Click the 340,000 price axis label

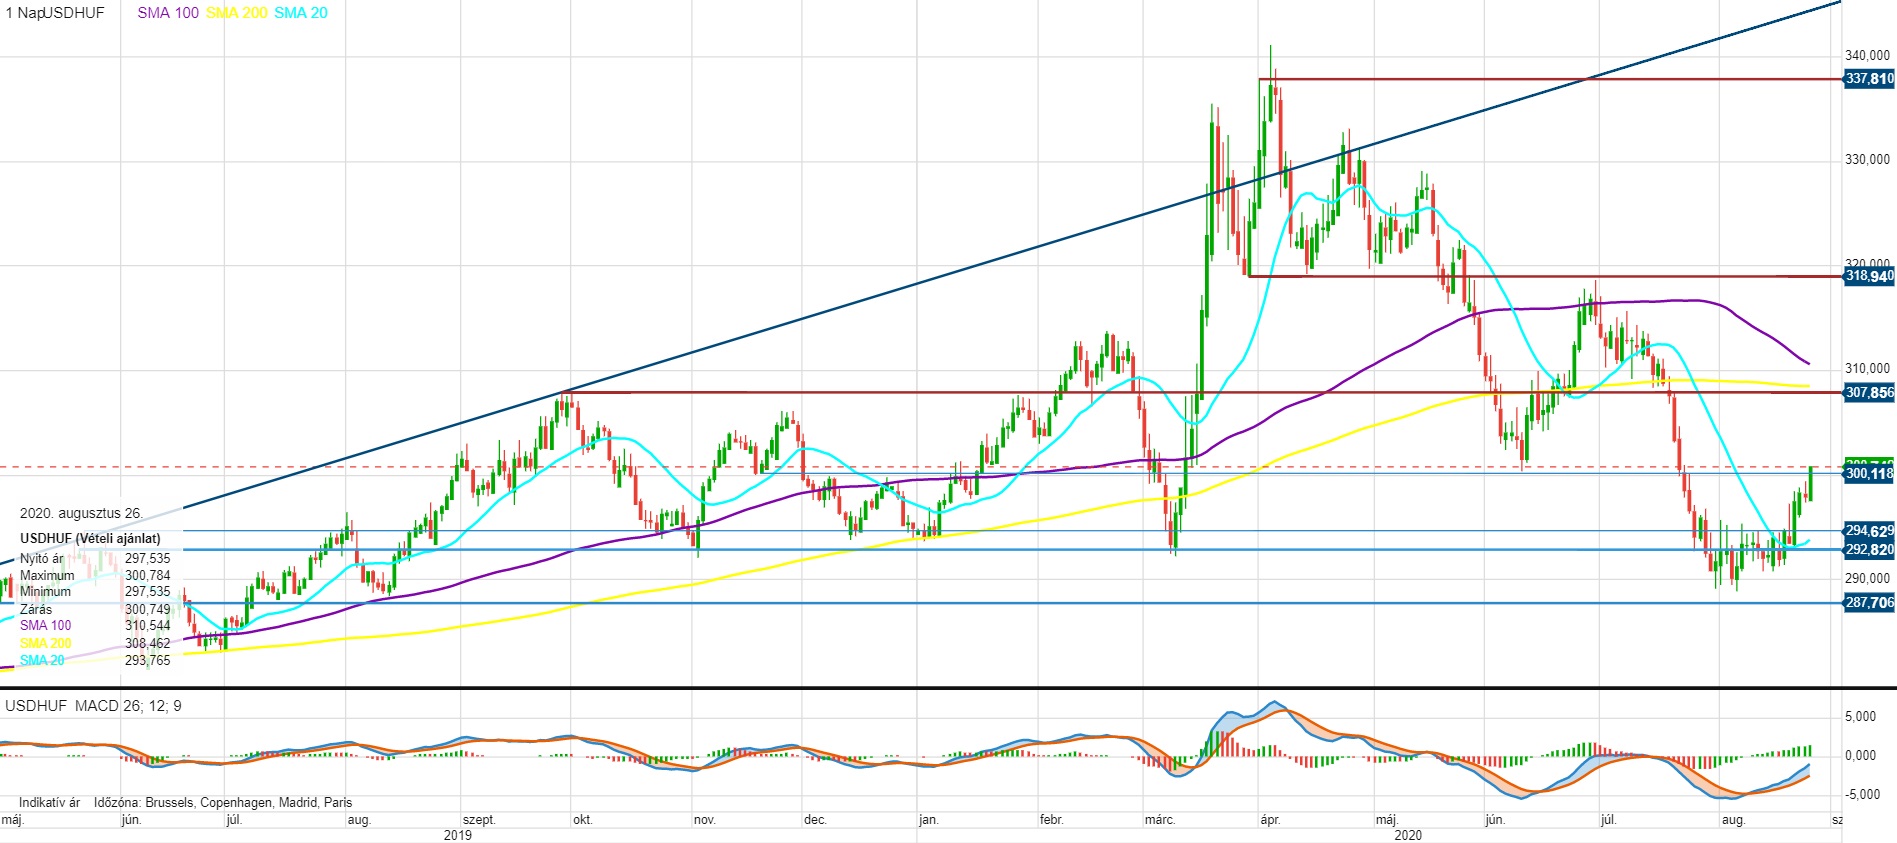1867,55
